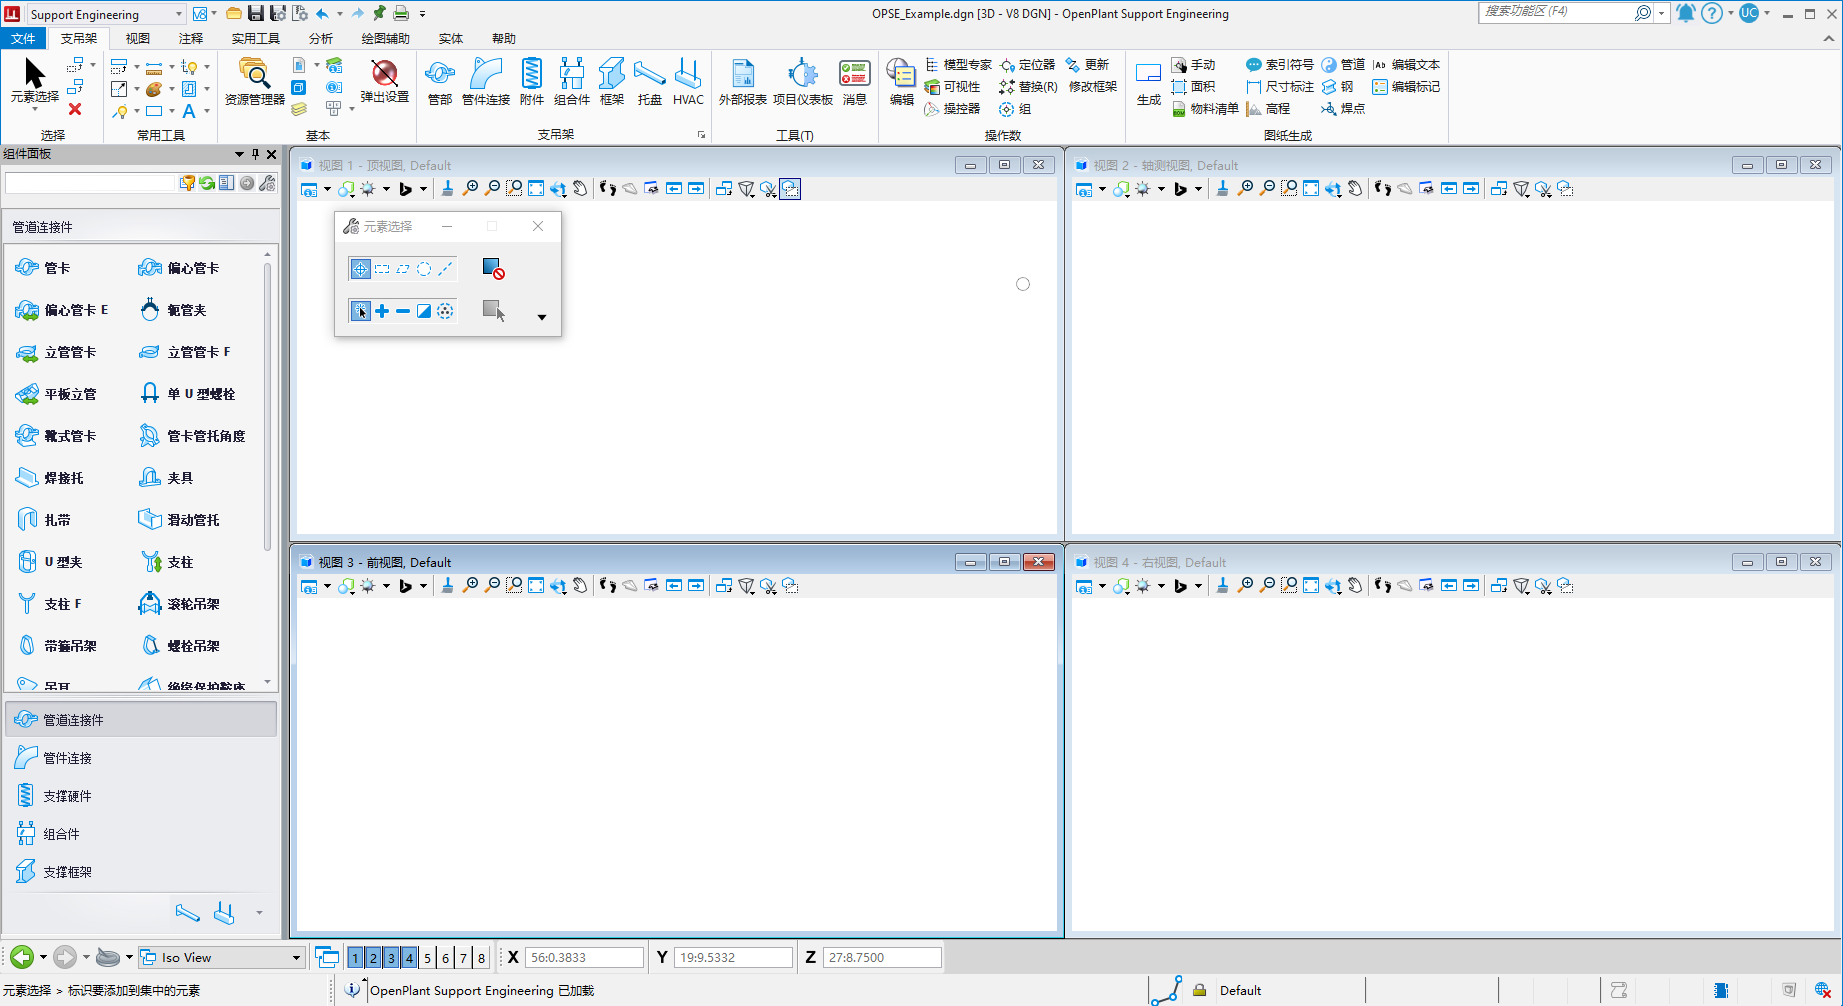Expand the element selection dialog arrow
This screenshot has height=1006, width=1843.
pos(542,317)
